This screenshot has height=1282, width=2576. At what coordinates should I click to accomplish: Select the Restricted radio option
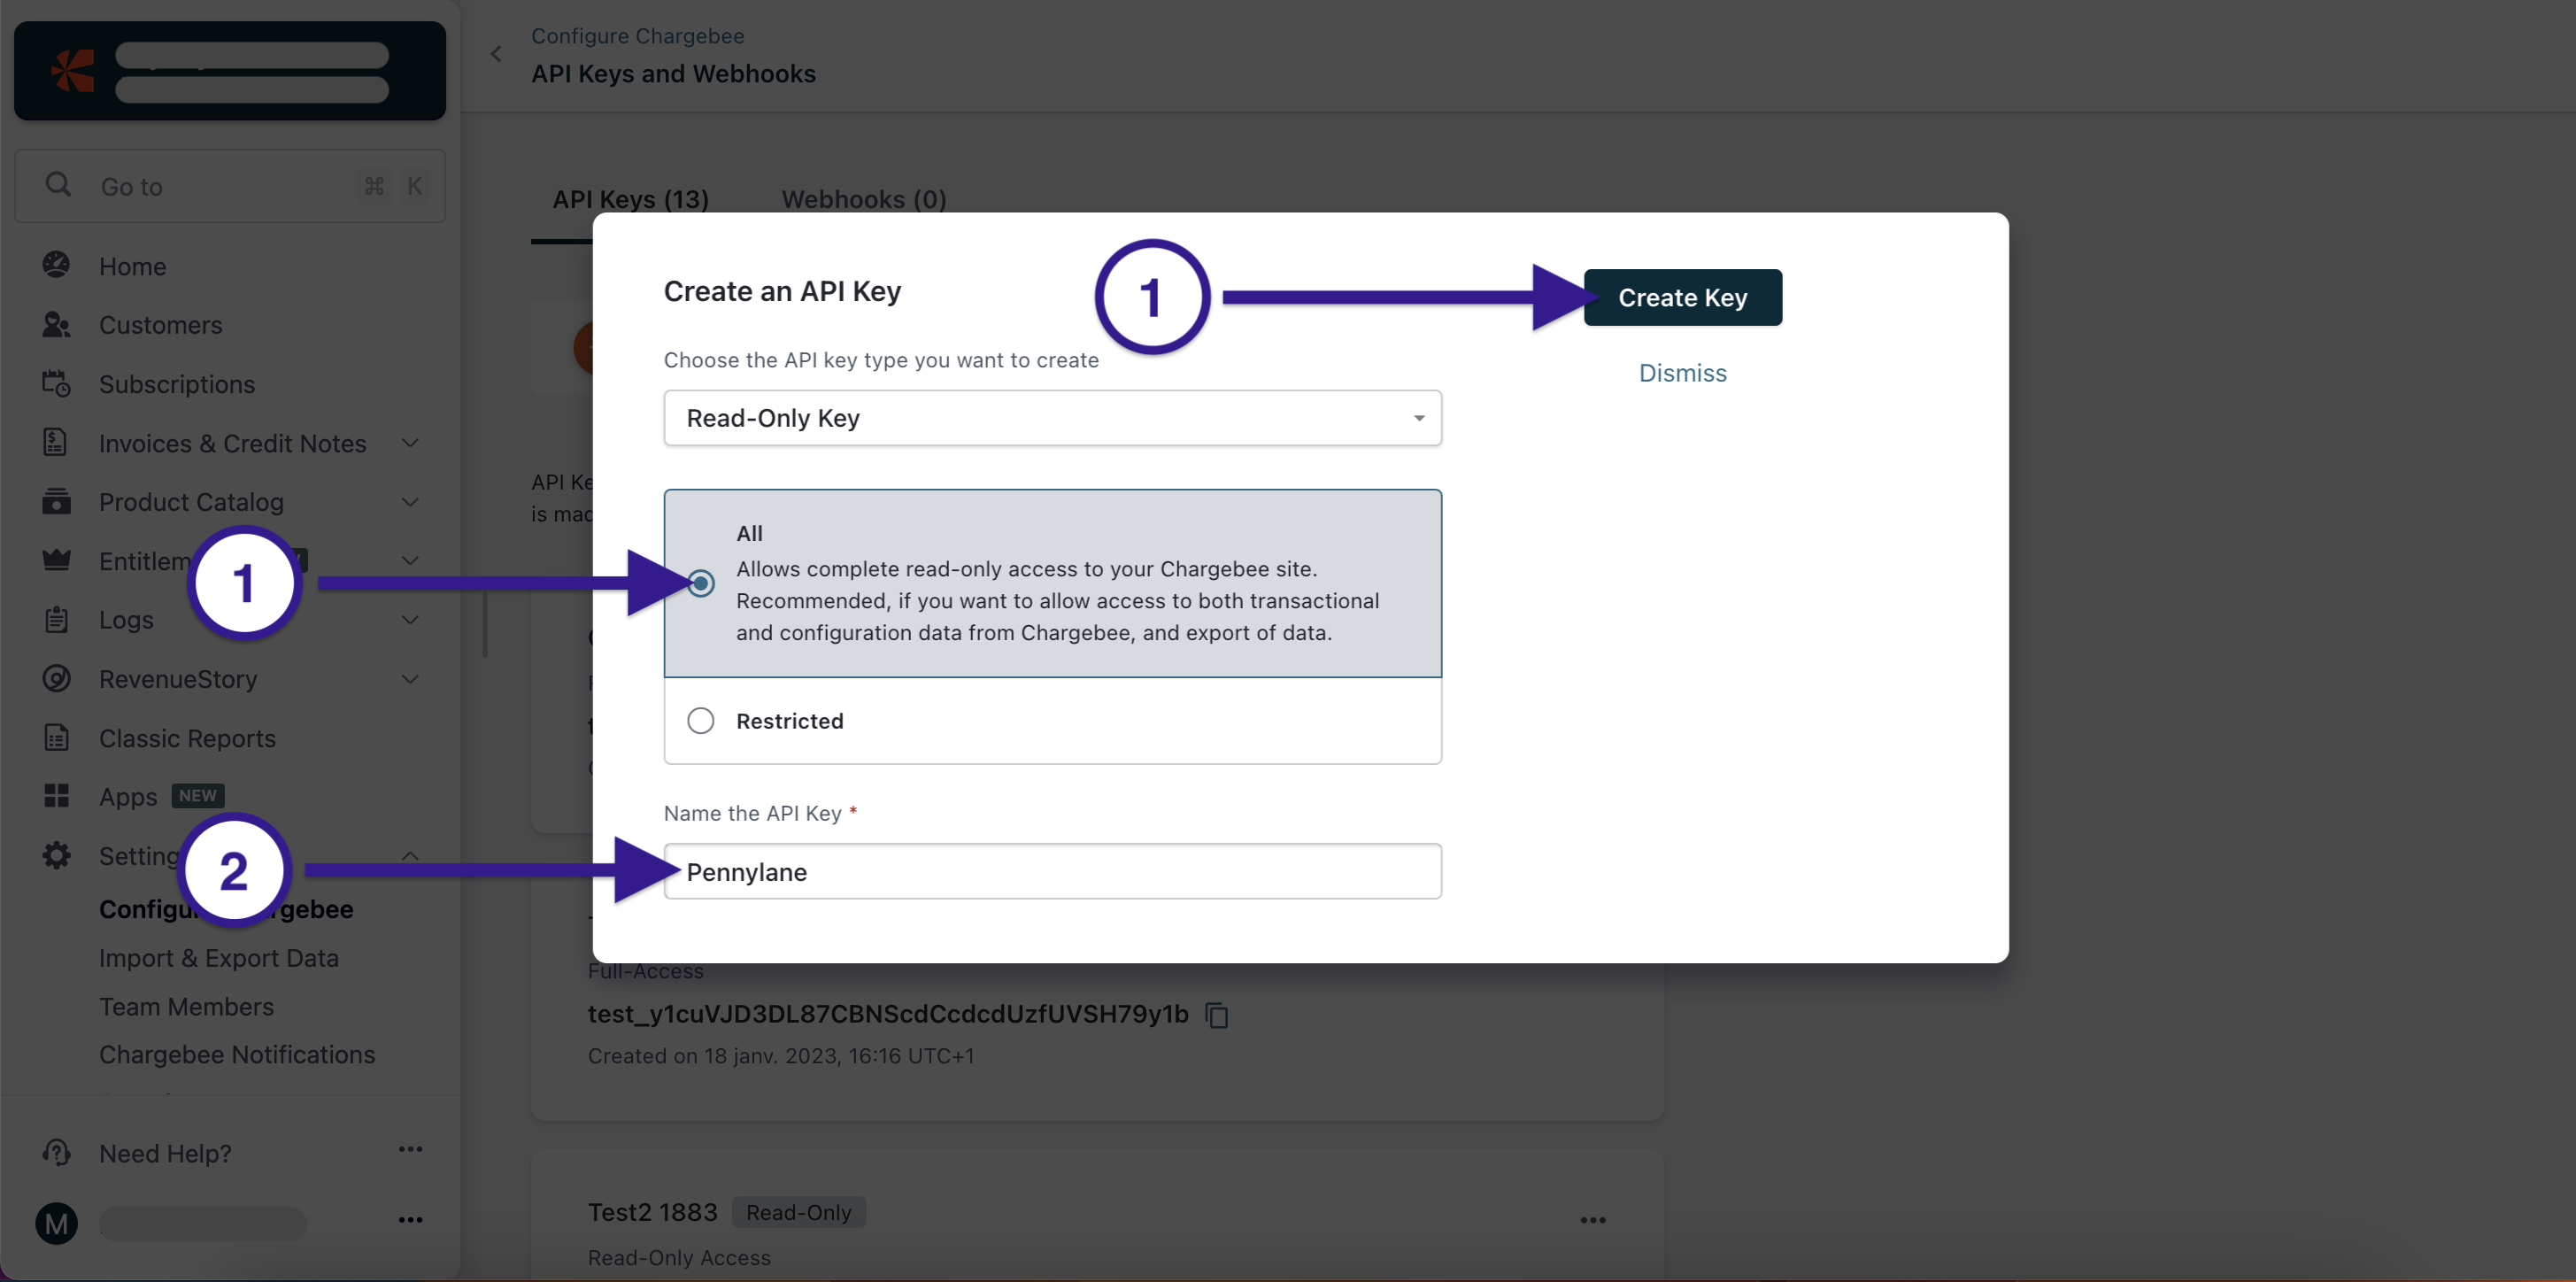coord(701,720)
